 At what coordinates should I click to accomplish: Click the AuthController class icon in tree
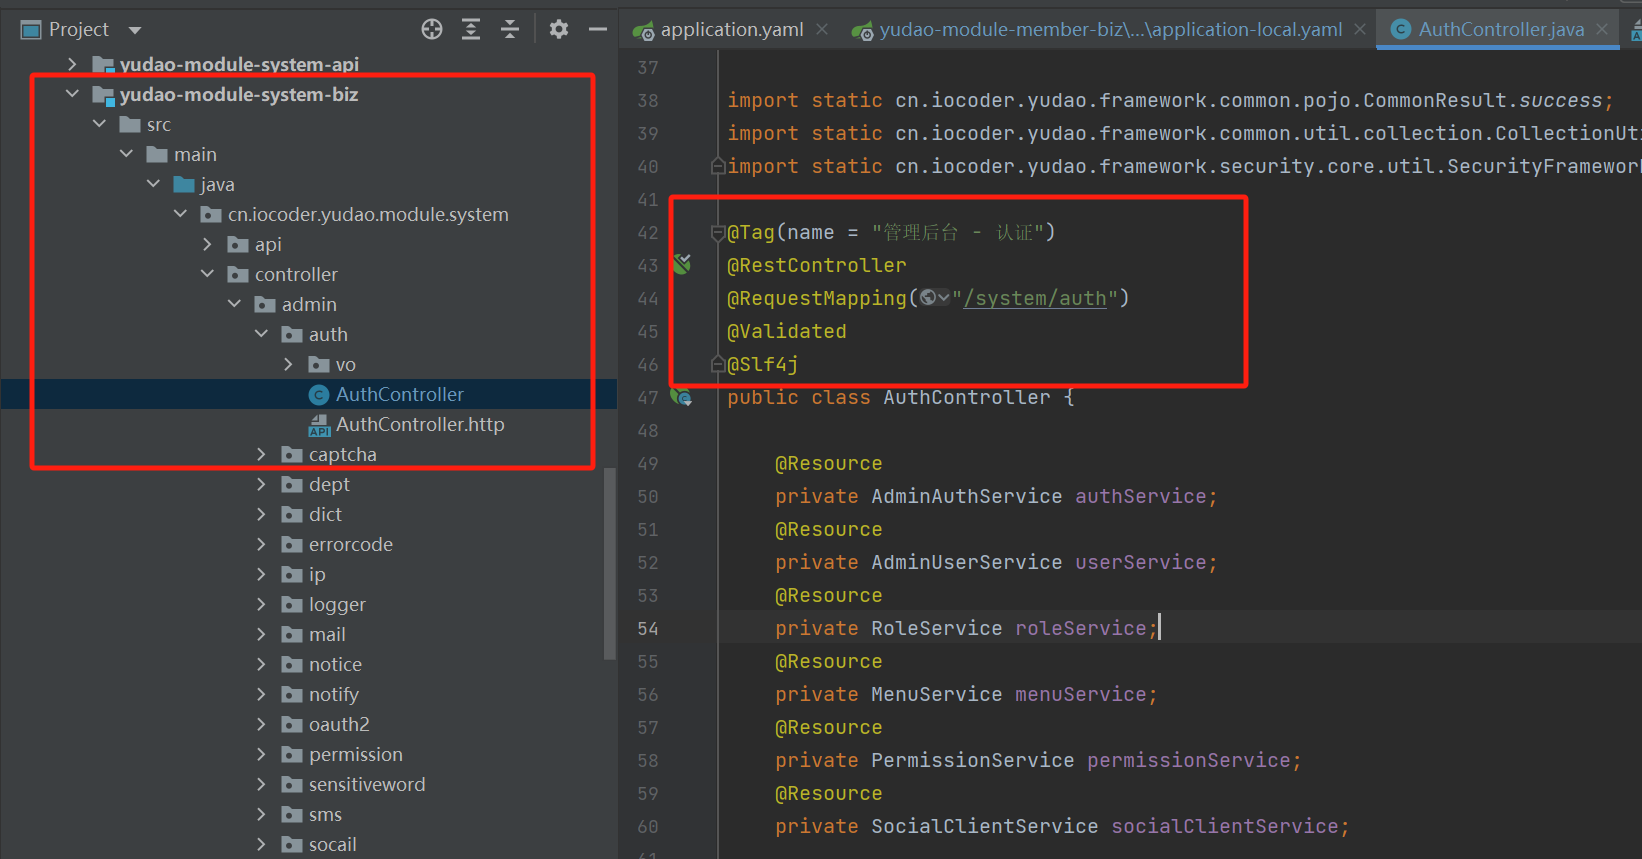pyautogui.click(x=319, y=395)
